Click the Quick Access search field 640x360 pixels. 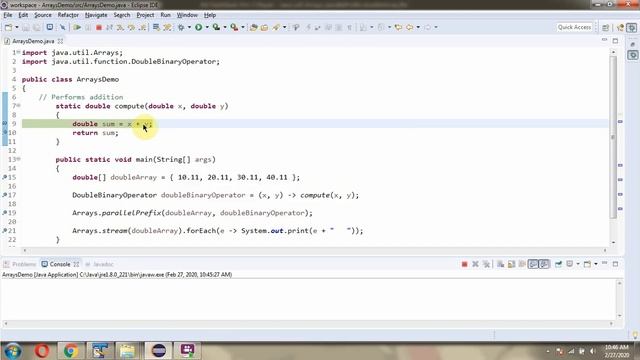(x=574, y=27)
